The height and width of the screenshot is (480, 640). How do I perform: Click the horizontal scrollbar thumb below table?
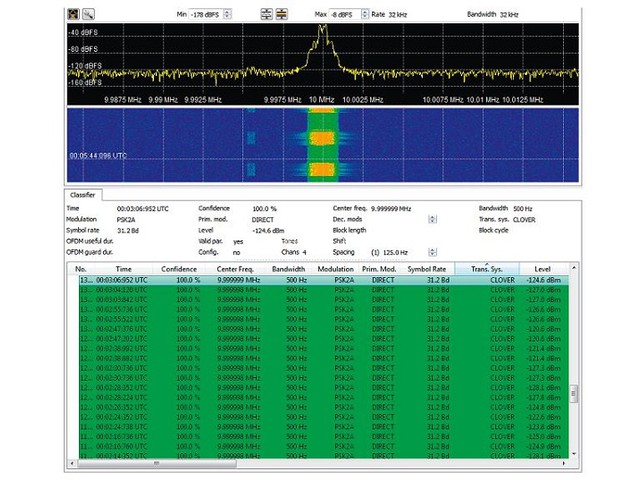pos(157,464)
